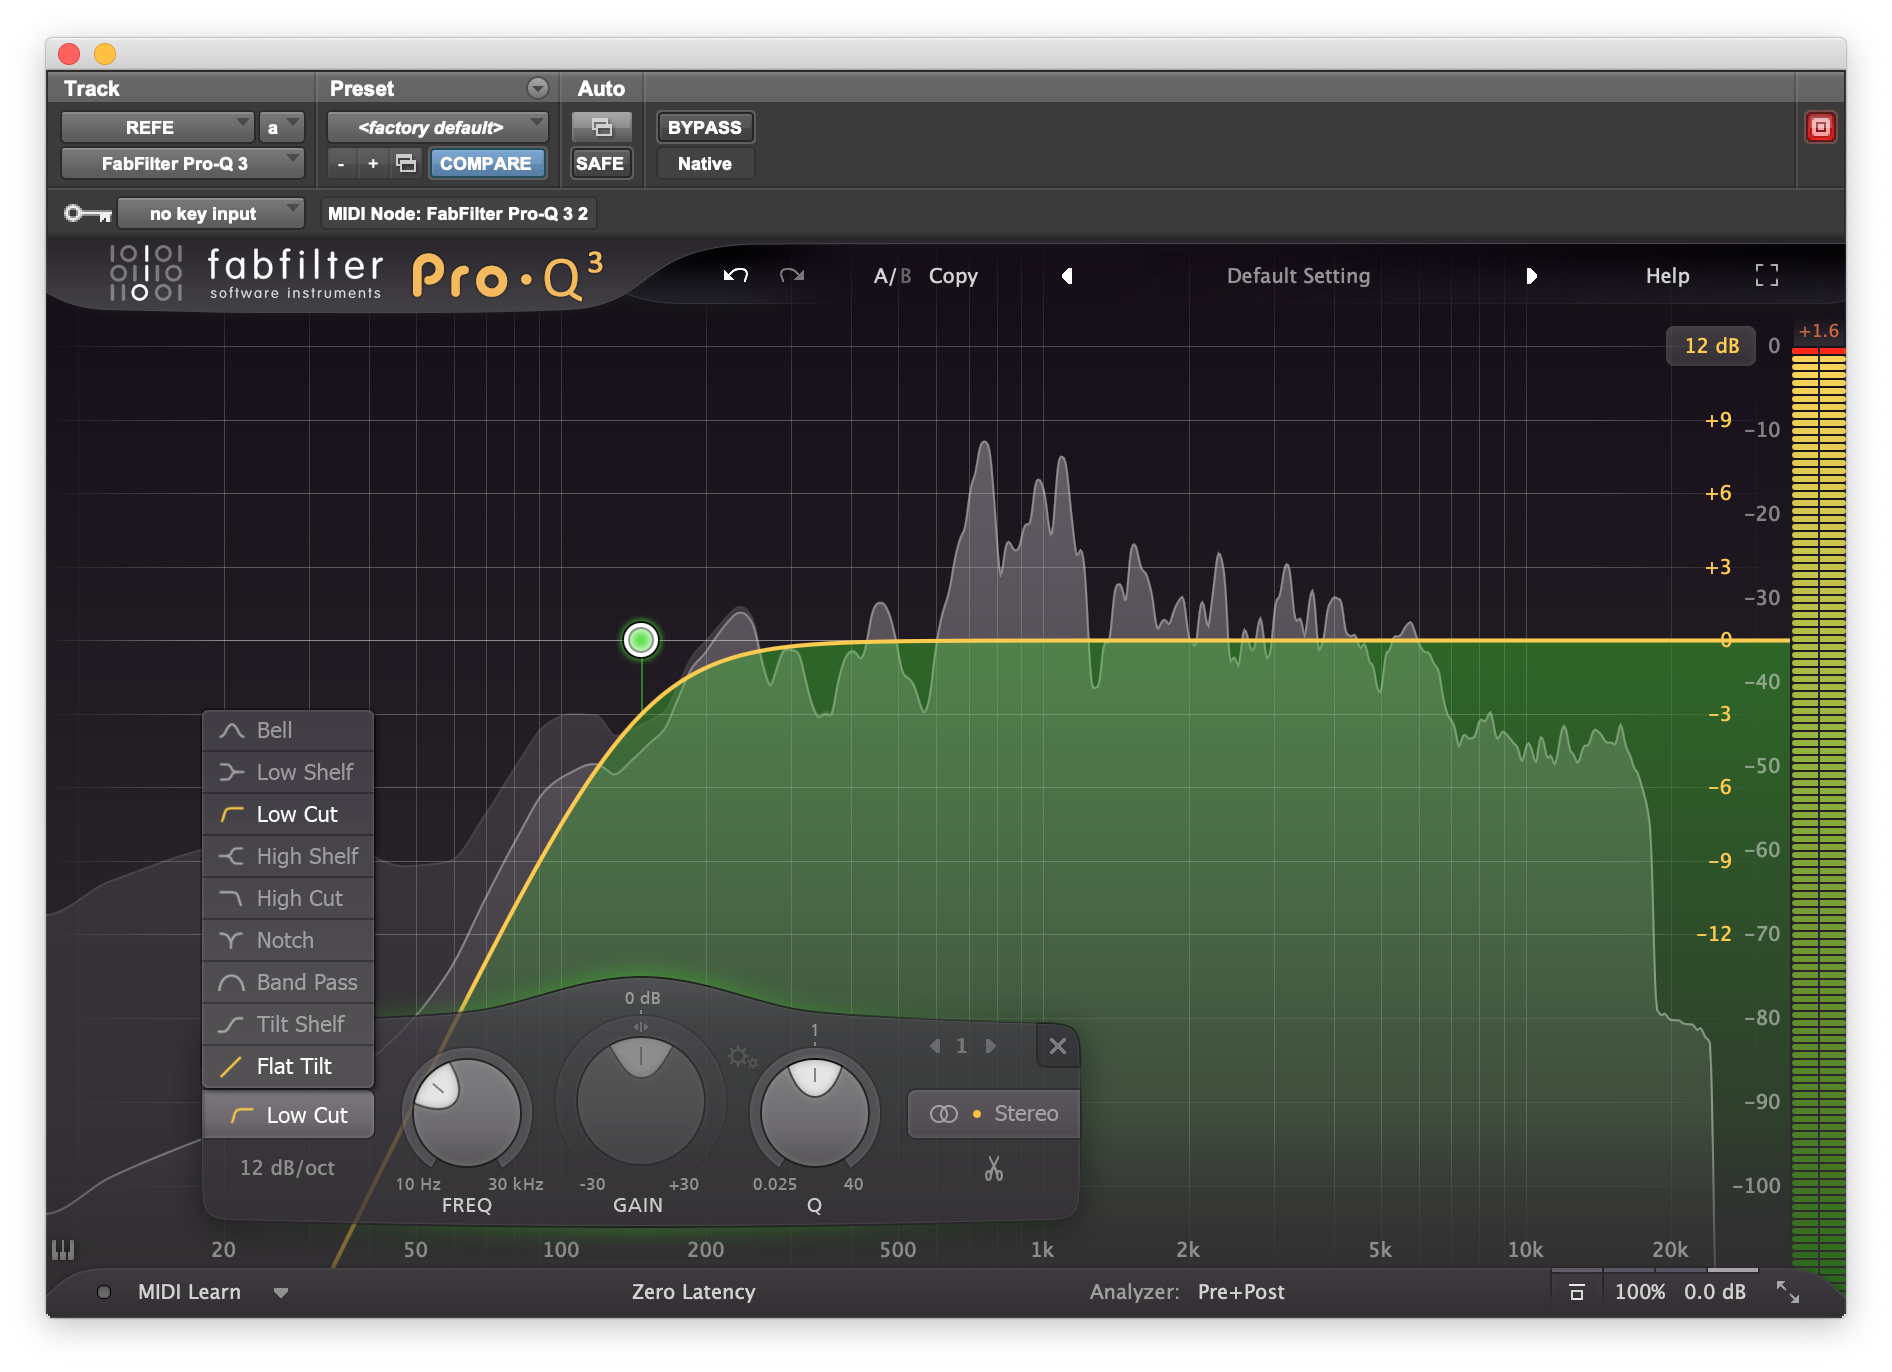Open the REFE track selector dropdown
The image size is (1892, 1372).
click(158, 127)
